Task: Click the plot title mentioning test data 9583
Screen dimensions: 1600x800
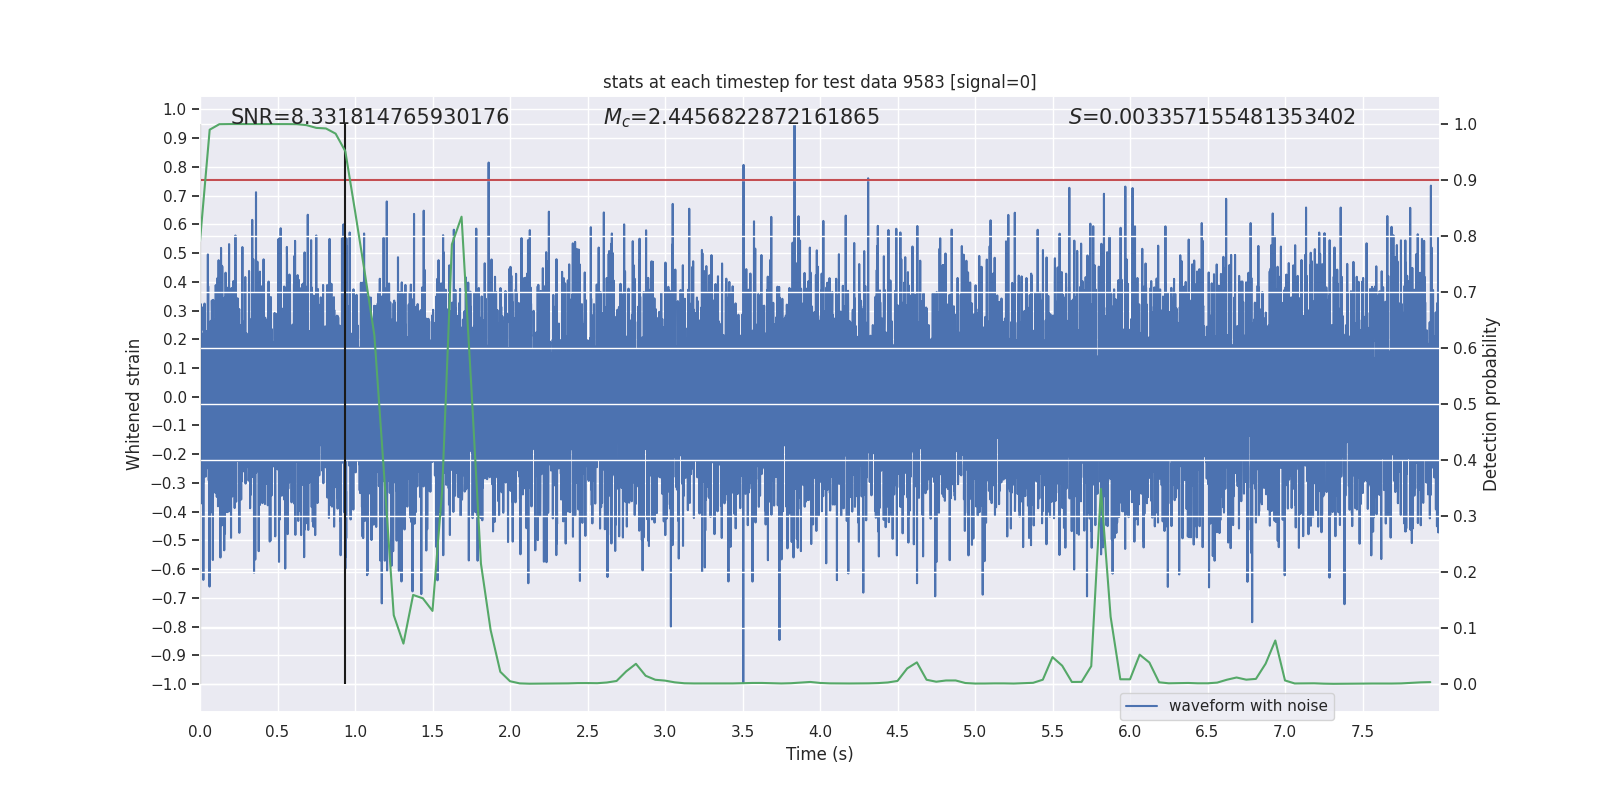Action: point(820,82)
